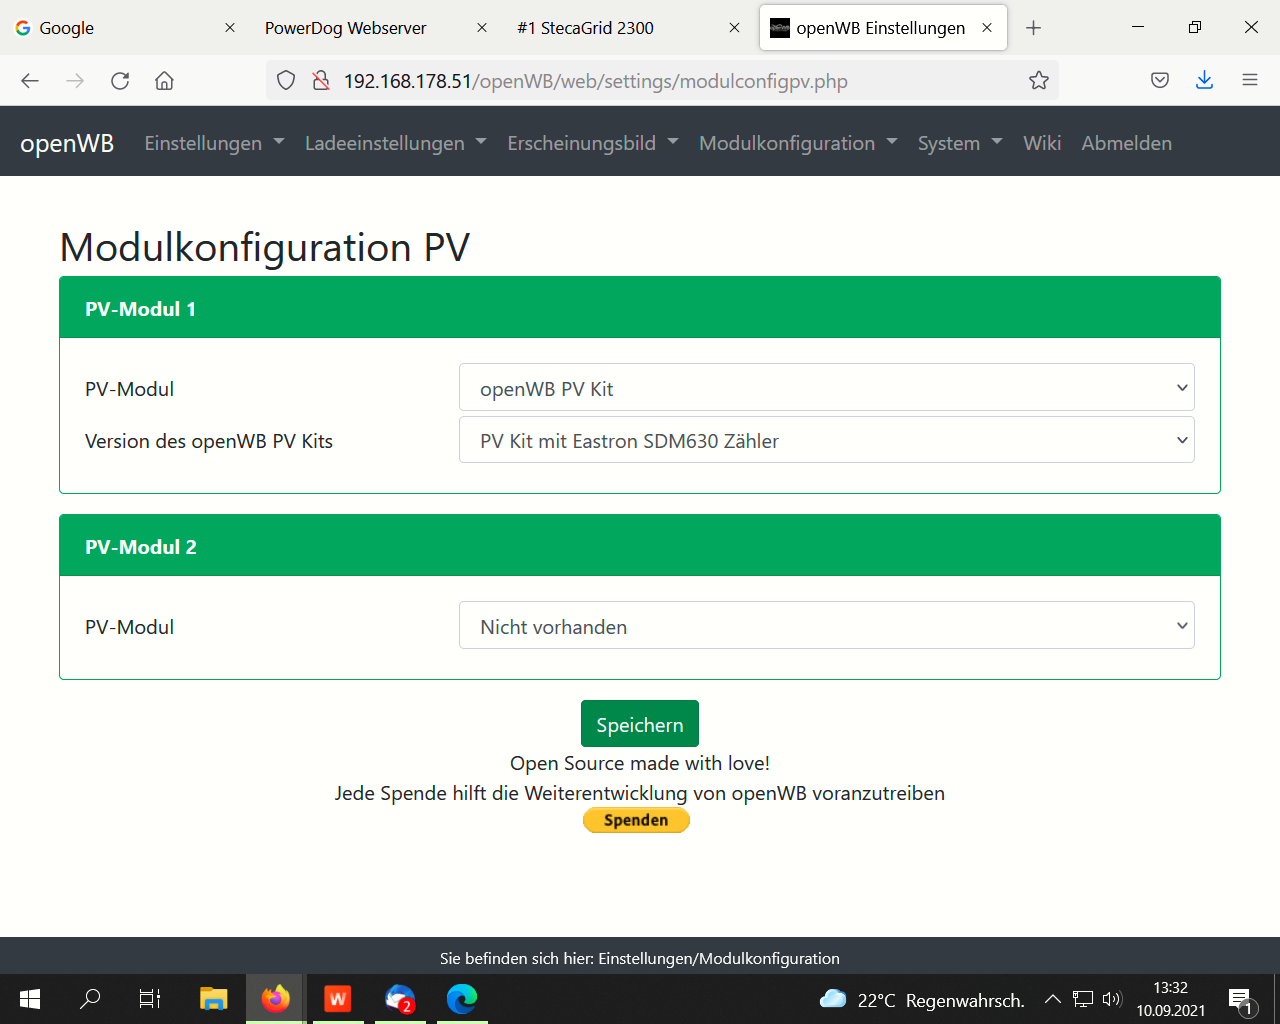
Task: Expand the Einstellungen navbar menu
Action: pos(214,143)
